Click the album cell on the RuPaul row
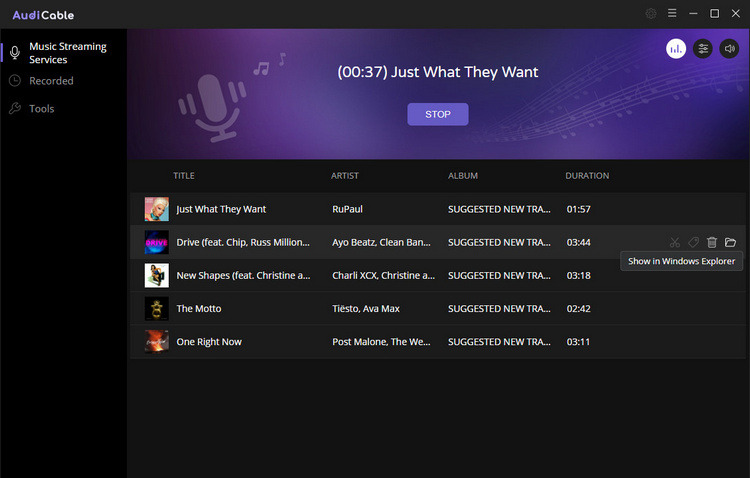 pos(499,209)
